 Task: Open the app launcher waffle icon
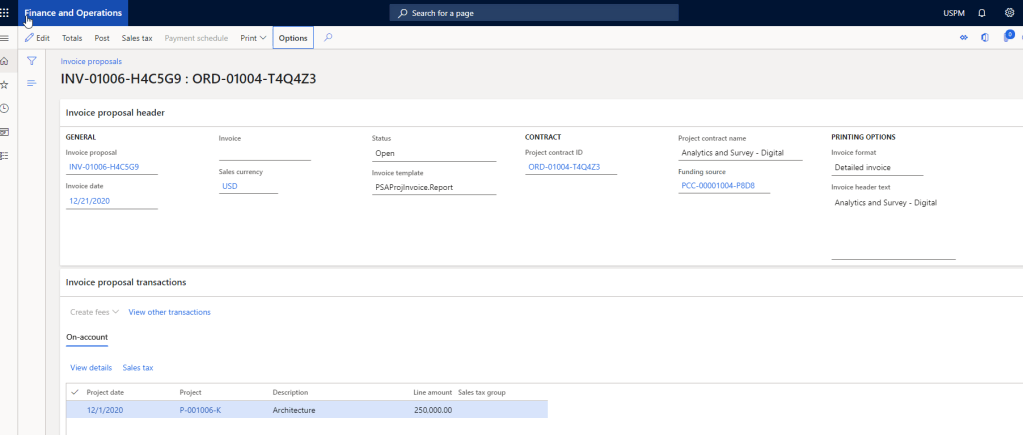5,13
